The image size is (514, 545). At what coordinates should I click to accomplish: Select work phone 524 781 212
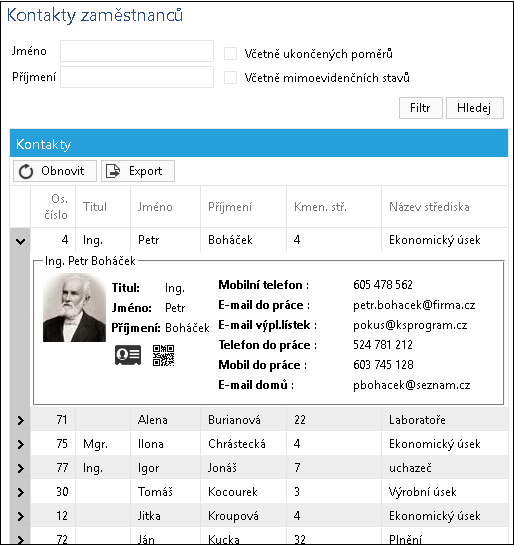click(383, 345)
